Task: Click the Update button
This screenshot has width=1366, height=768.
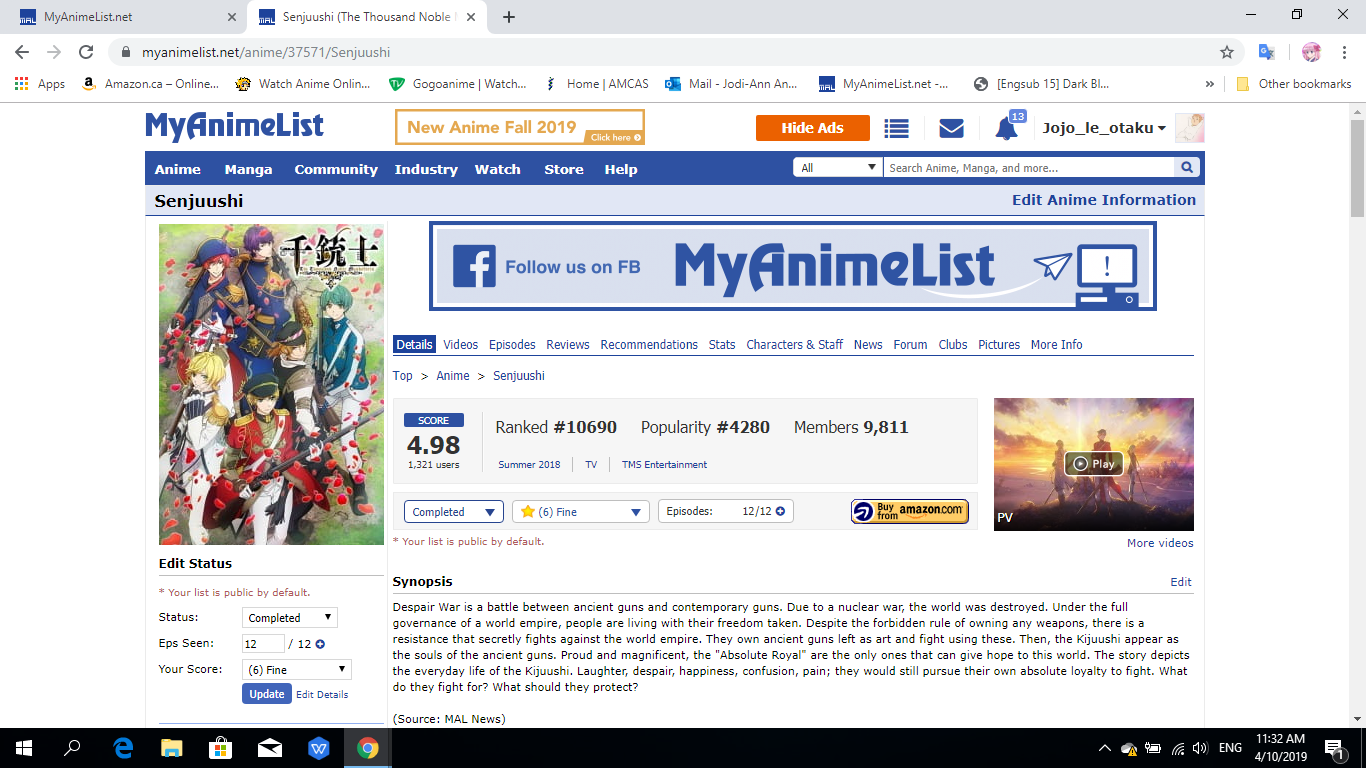Action: coord(266,693)
